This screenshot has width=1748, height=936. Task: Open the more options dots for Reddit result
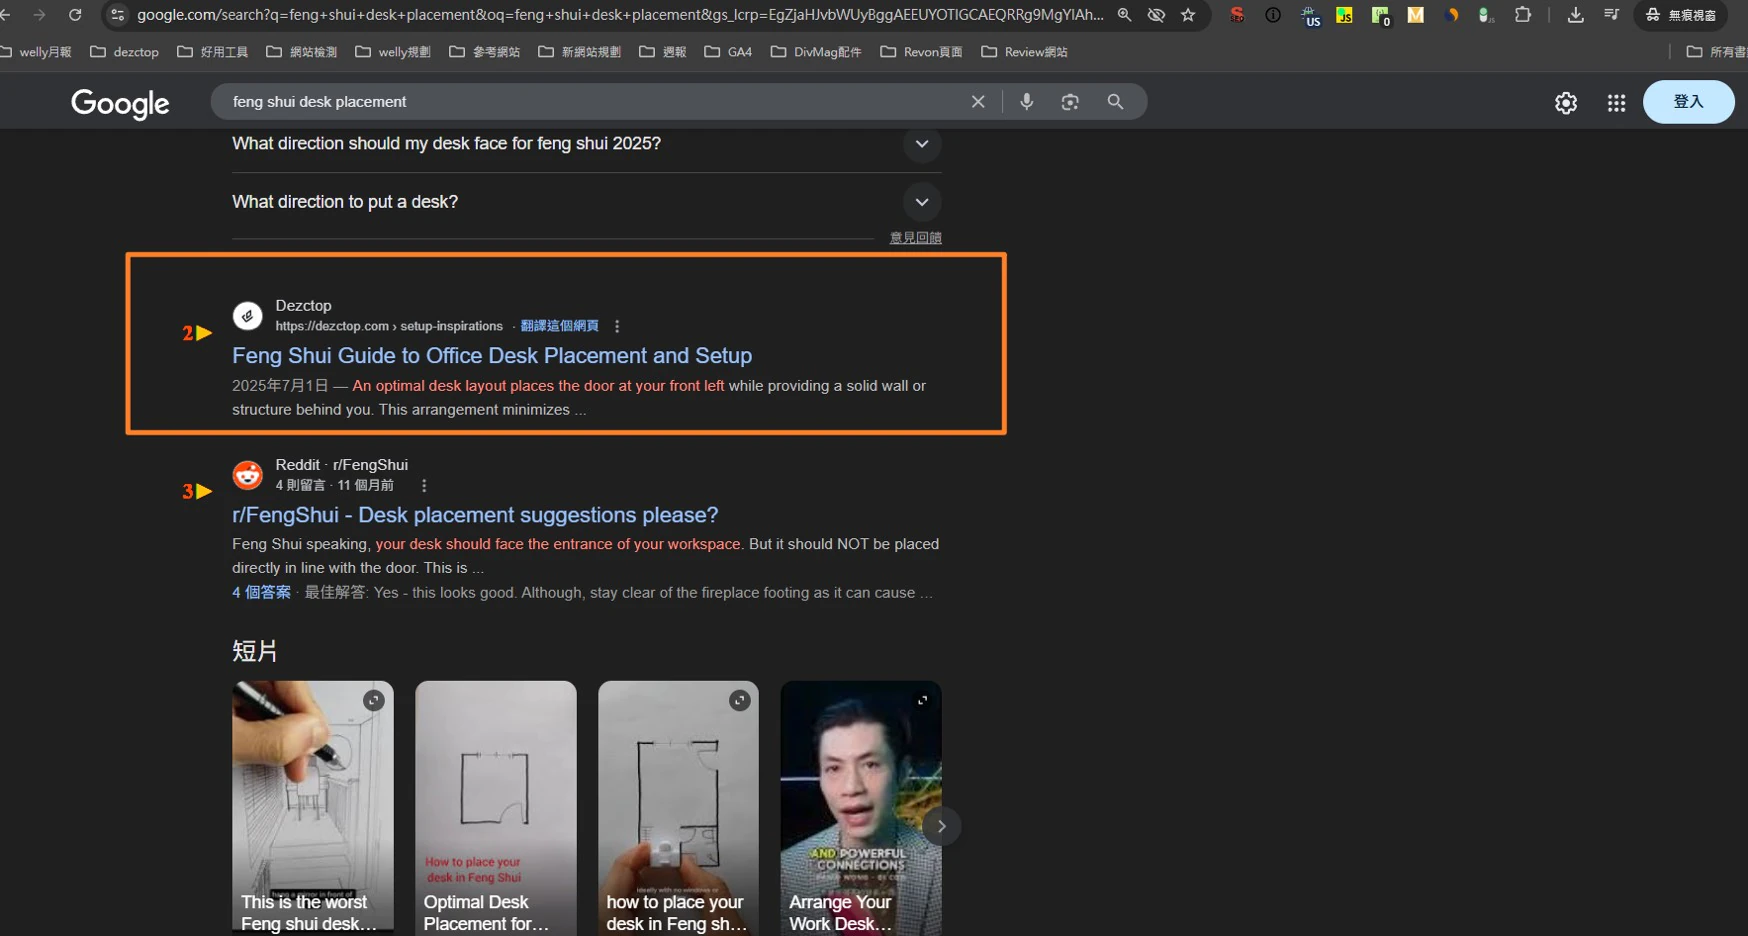tap(424, 486)
